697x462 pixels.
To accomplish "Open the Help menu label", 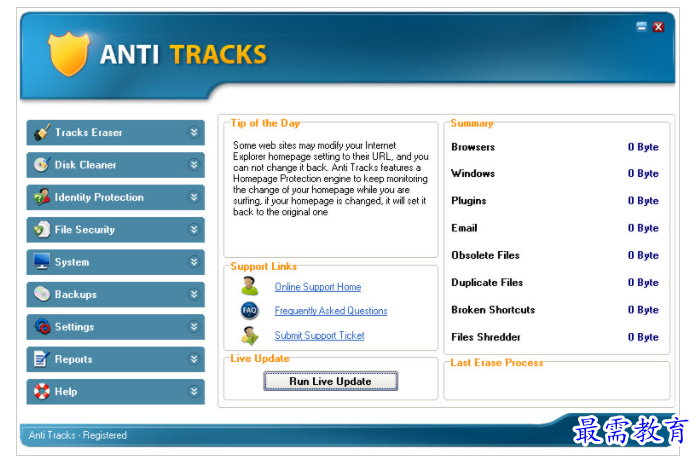I will (x=66, y=392).
